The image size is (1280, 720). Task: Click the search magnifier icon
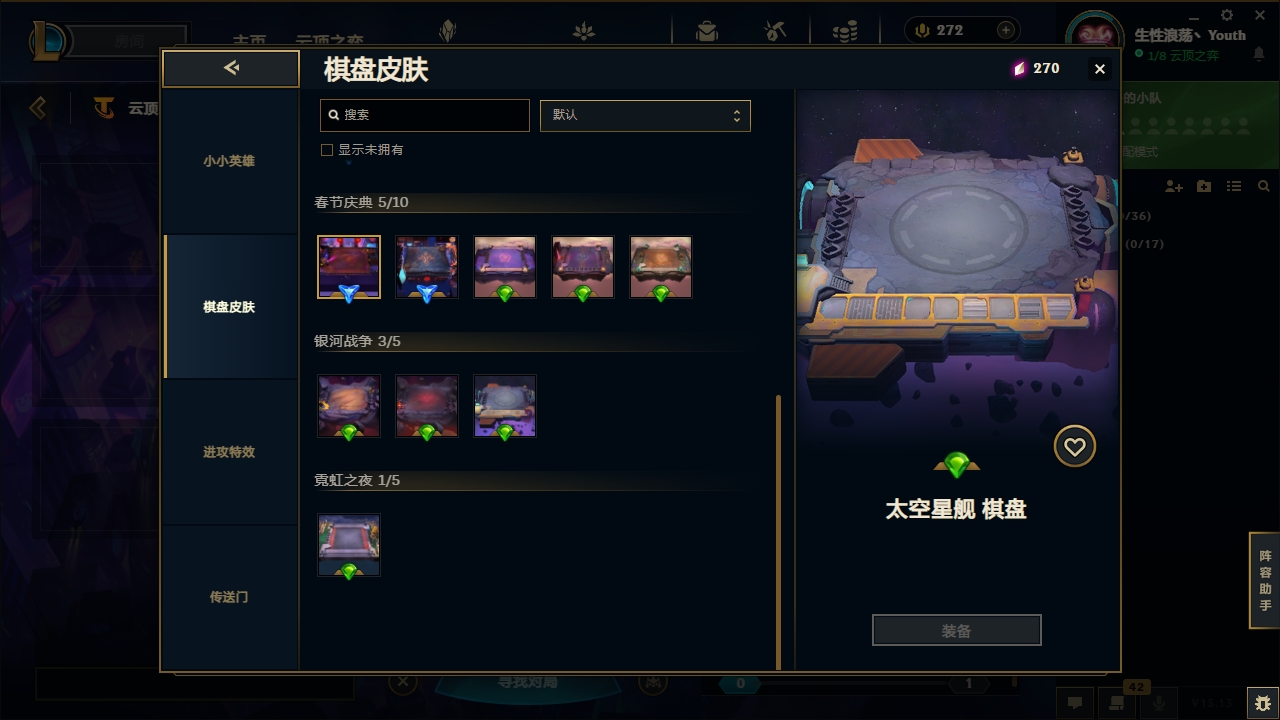pos(334,115)
